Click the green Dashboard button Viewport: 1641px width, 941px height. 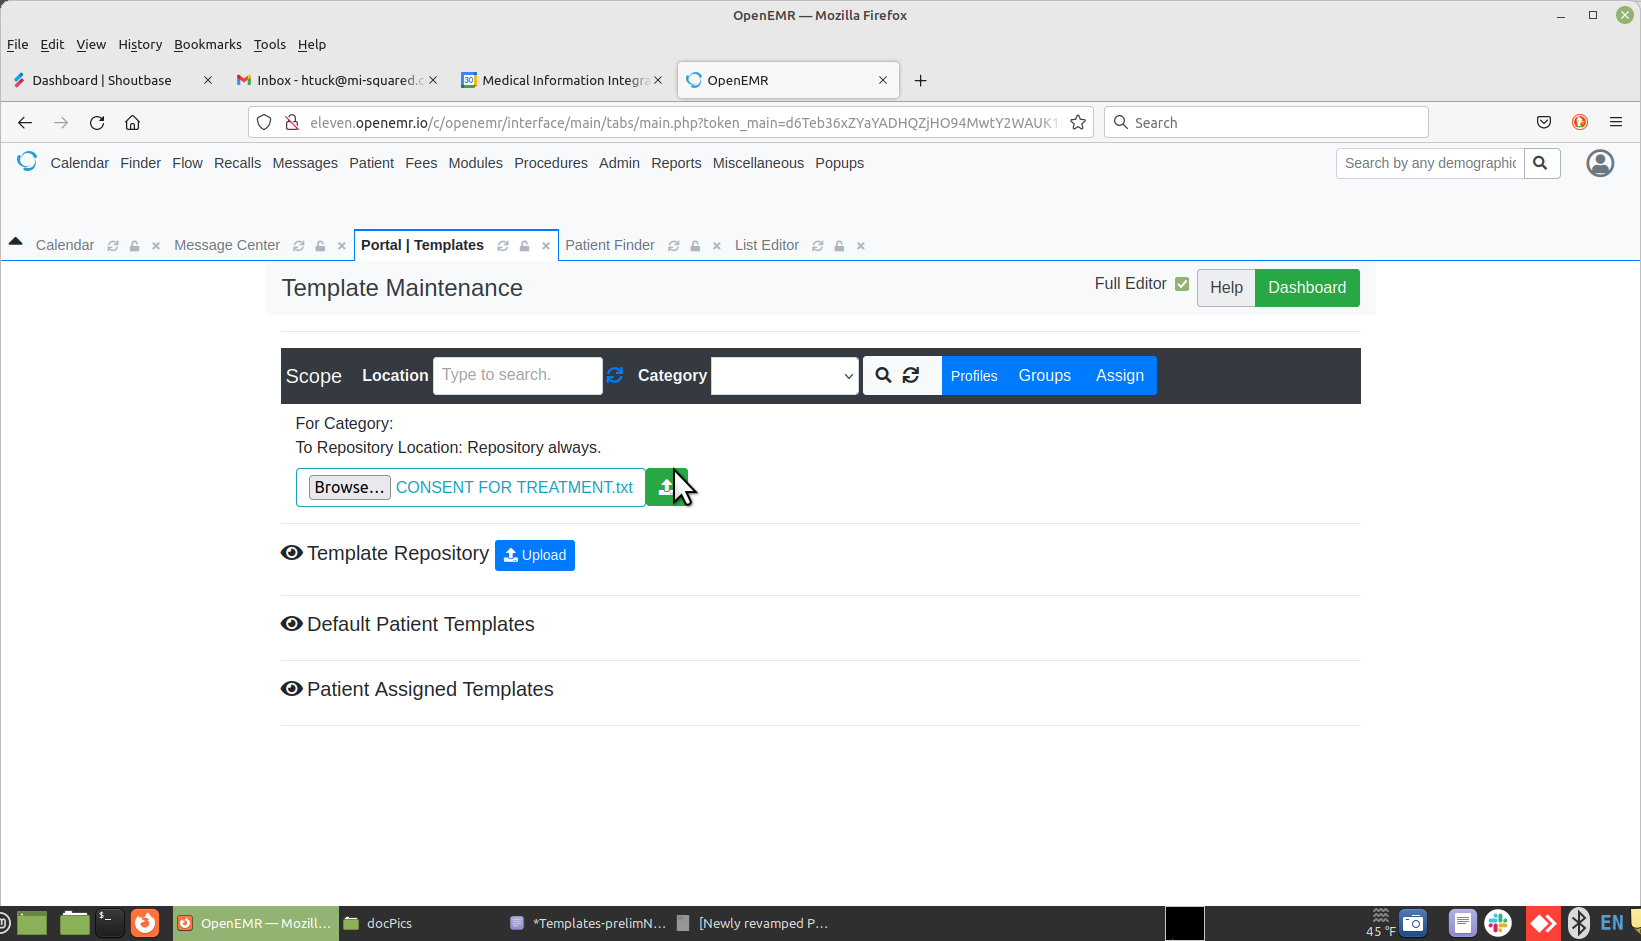tap(1306, 288)
